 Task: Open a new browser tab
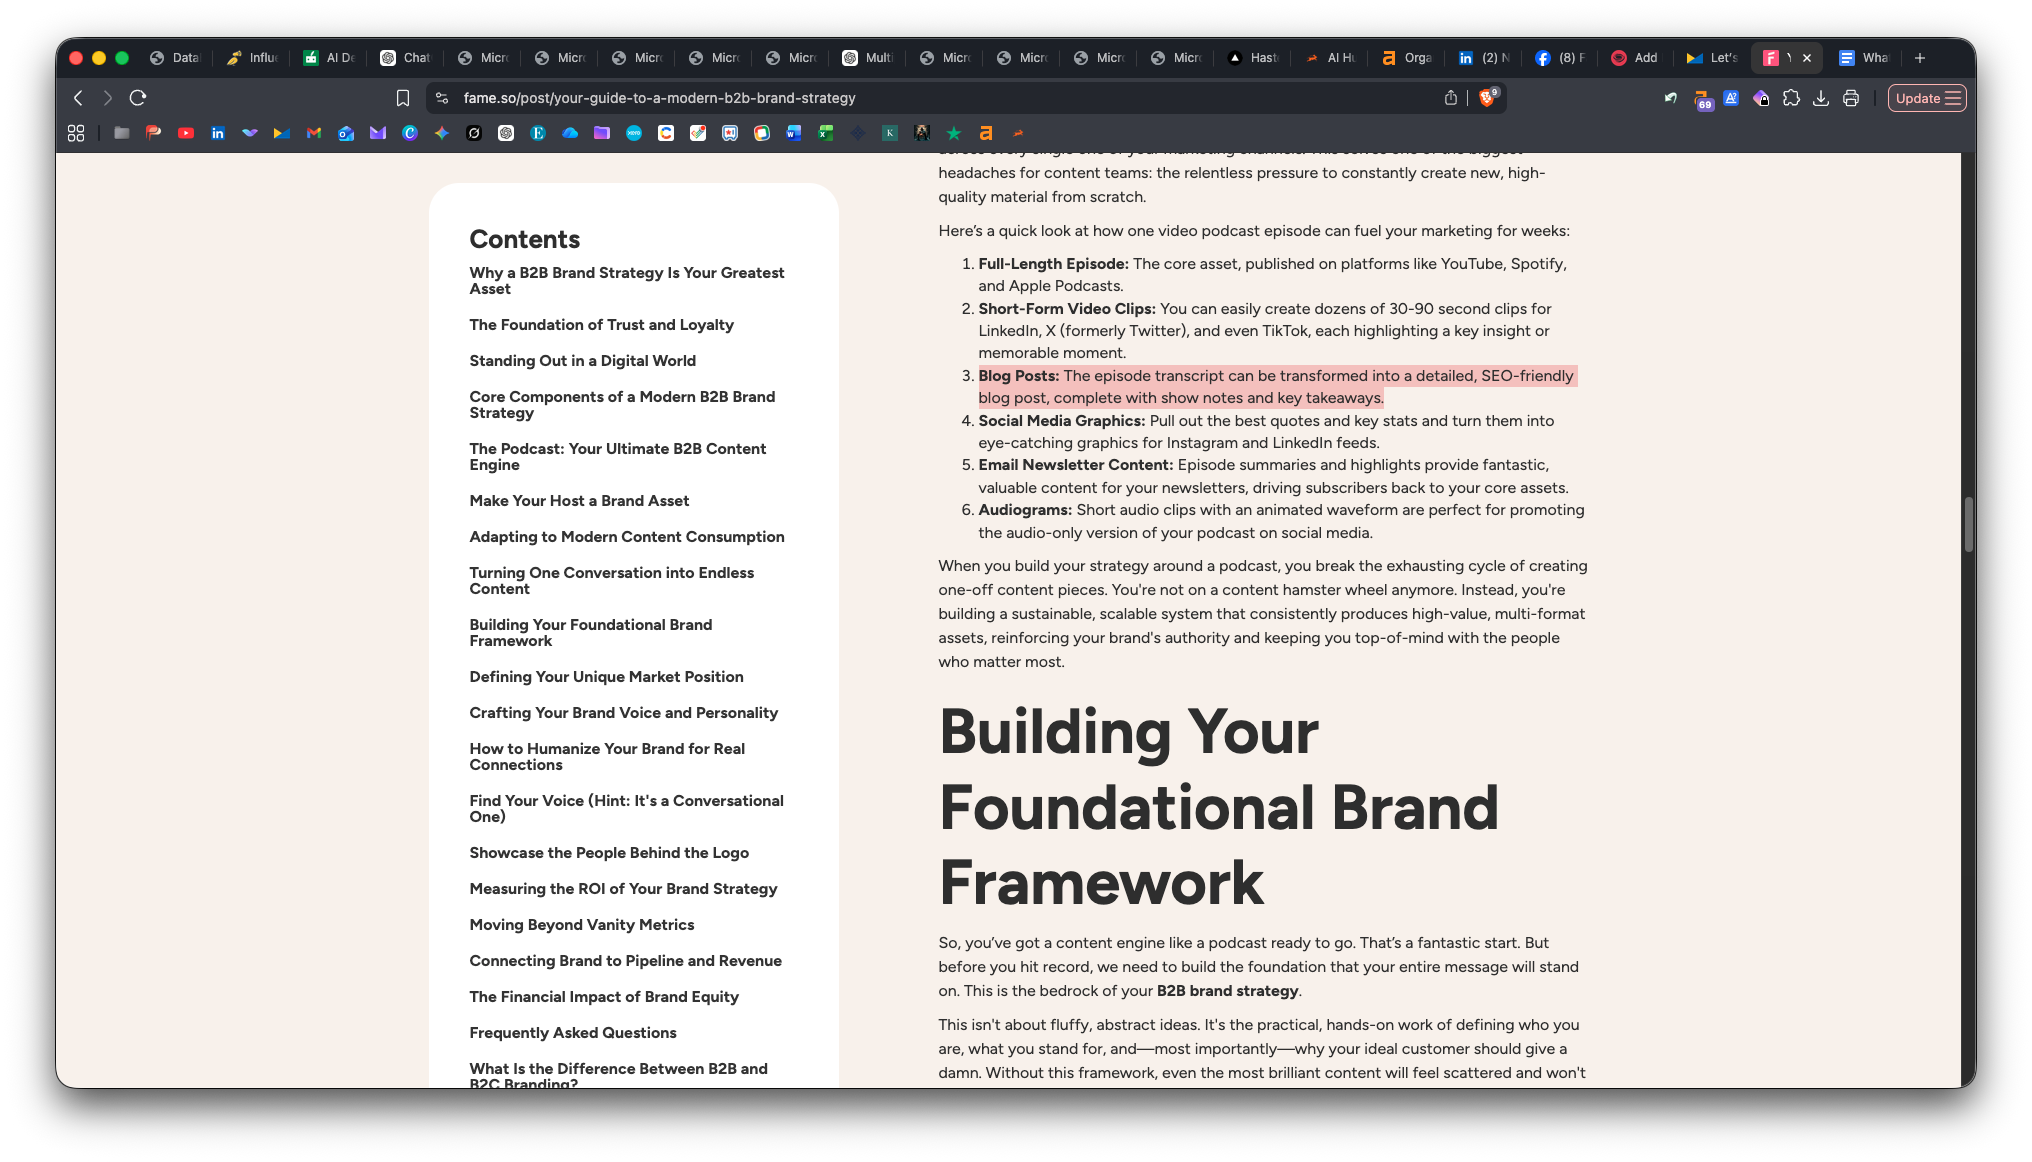tap(1919, 58)
